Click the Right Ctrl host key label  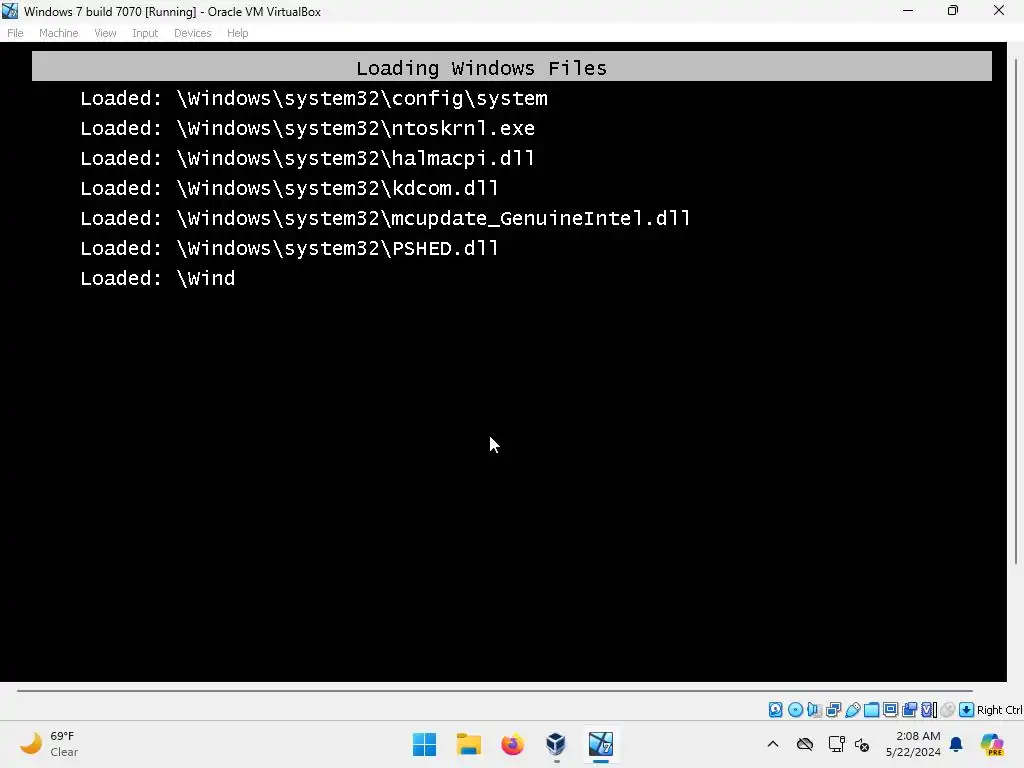click(999, 710)
